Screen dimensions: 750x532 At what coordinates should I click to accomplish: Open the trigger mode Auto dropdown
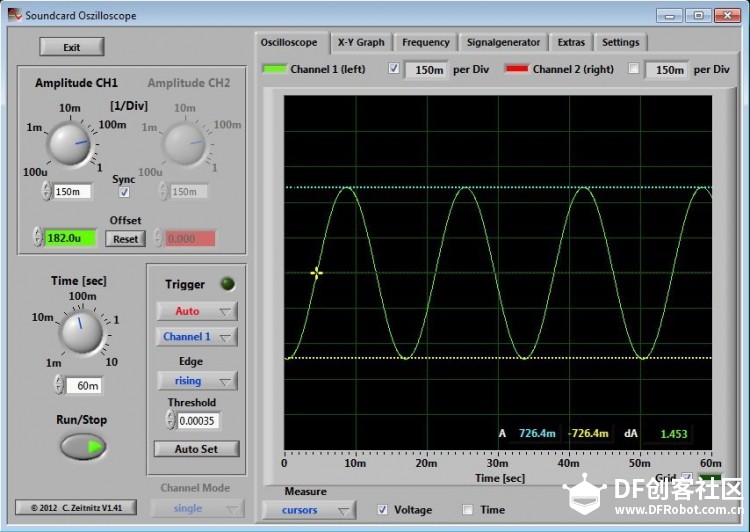pos(197,311)
